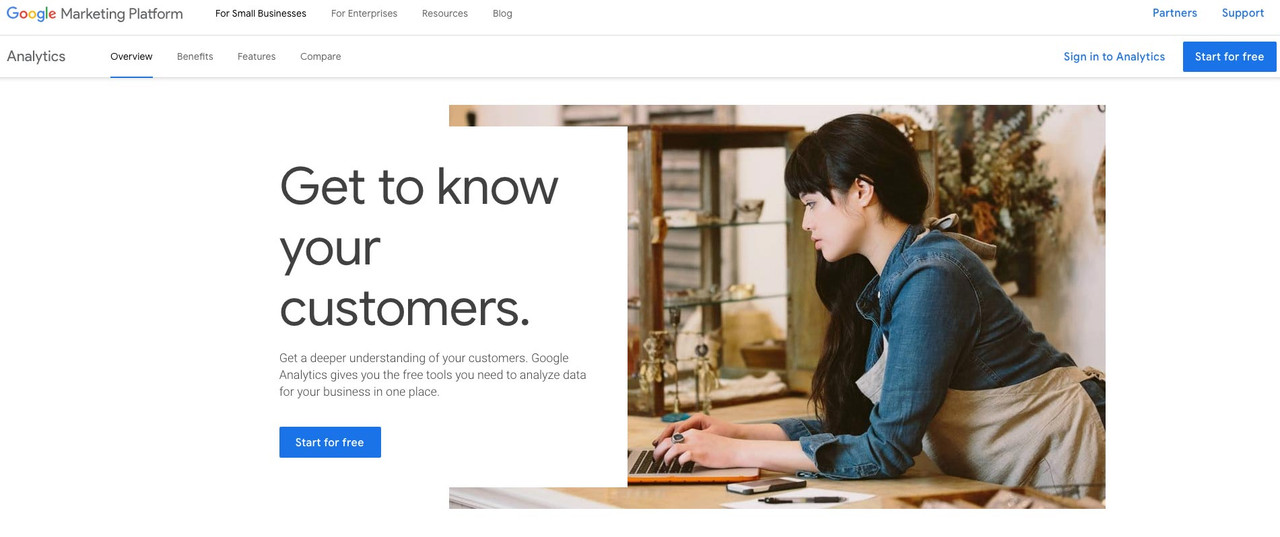Image resolution: width=1280 pixels, height=537 pixels.
Task: Click Sign in to Analytics
Action: click(x=1114, y=57)
